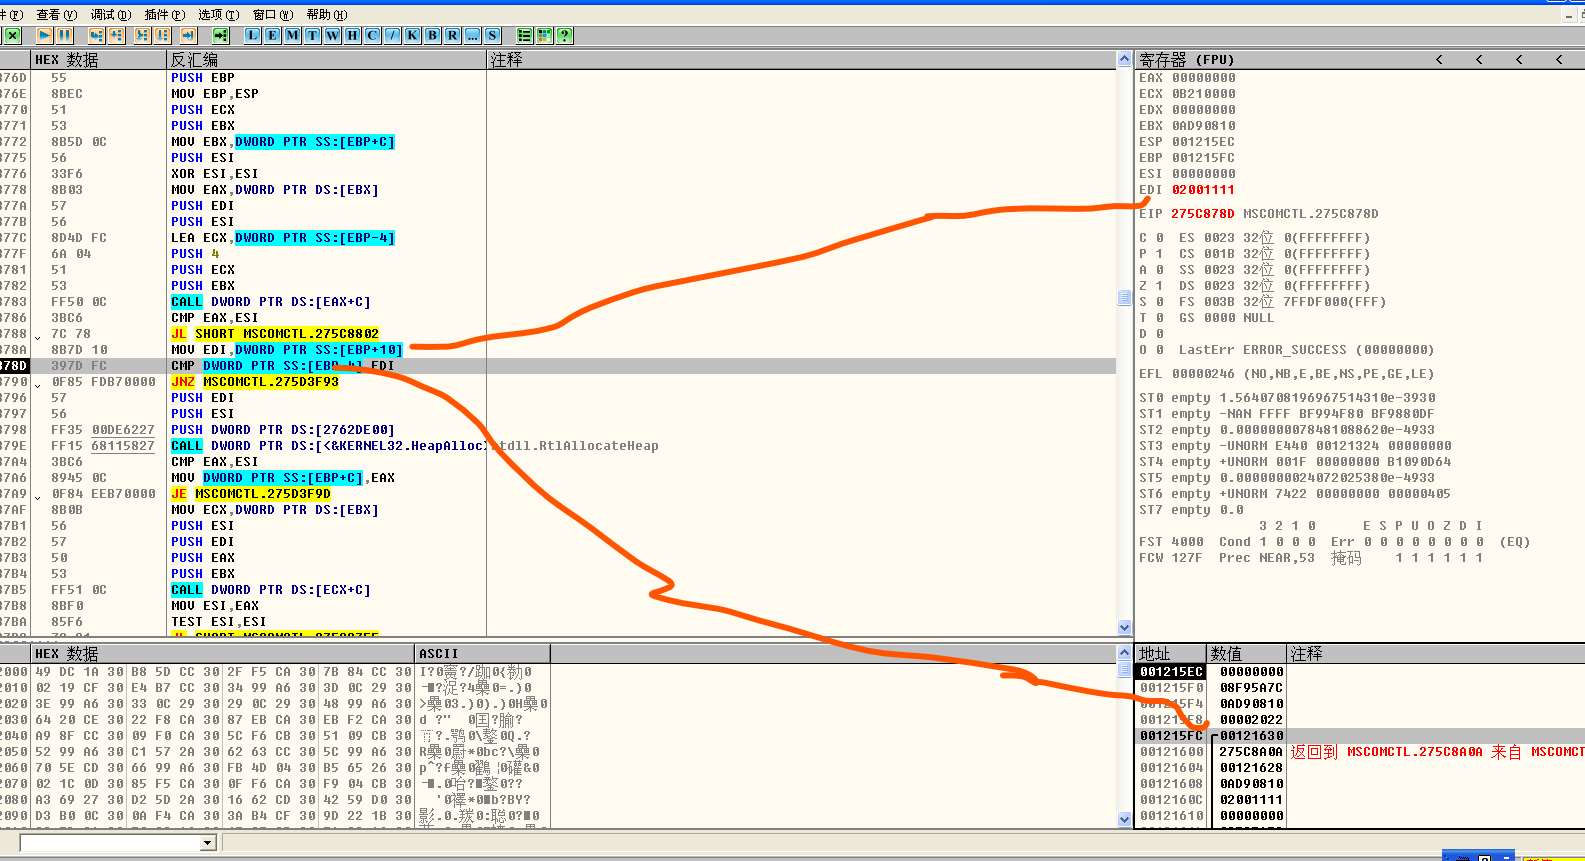The height and width of the screenshot is (861, 1585).
Task: Toggle the carry flag C value
Action: click(1160, 238)
